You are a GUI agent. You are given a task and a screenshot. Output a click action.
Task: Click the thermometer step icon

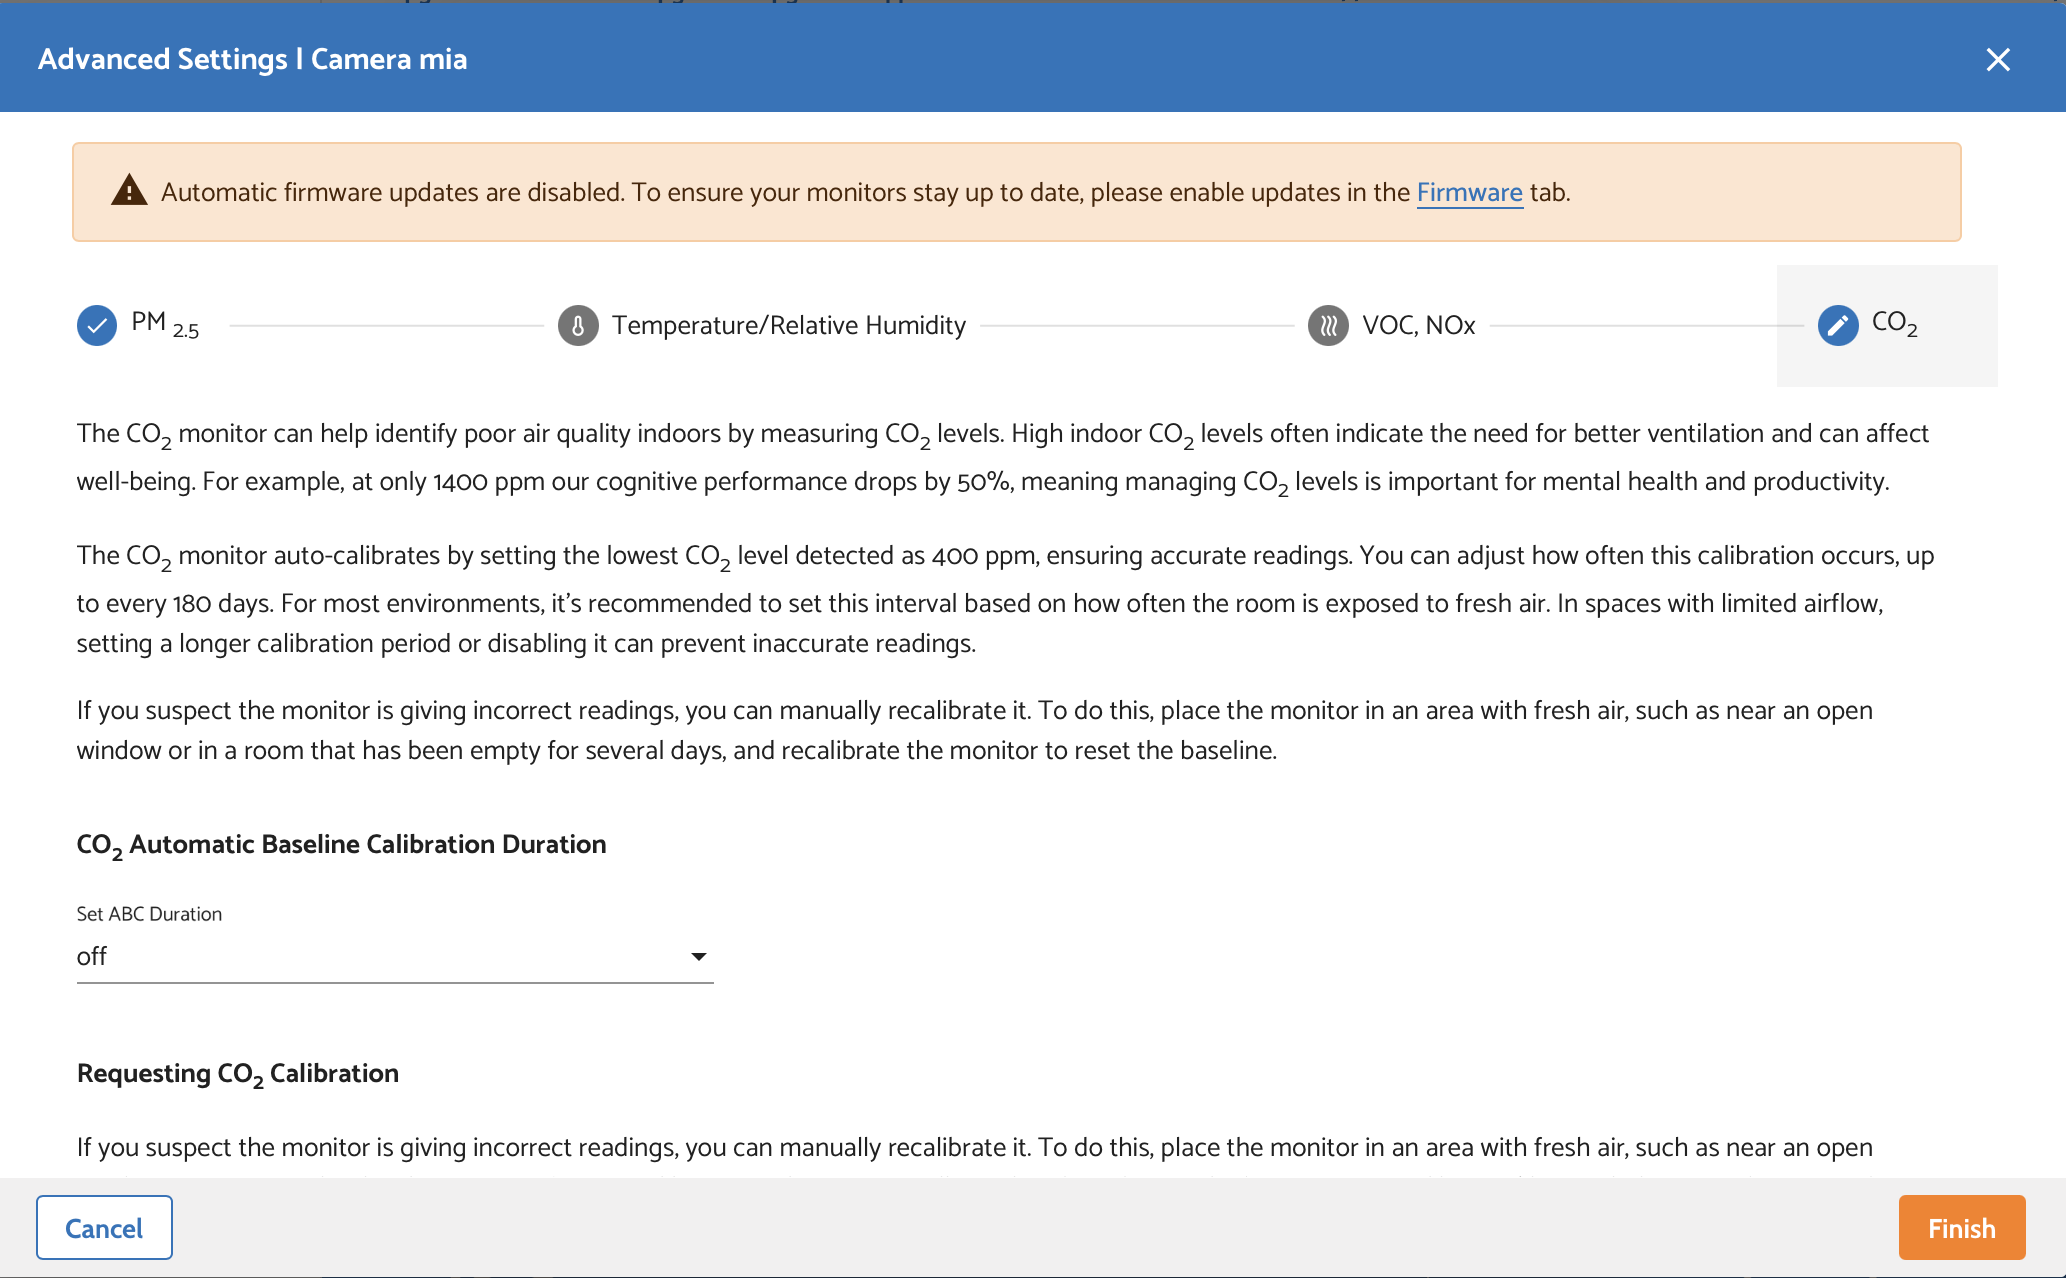[578, 325]
